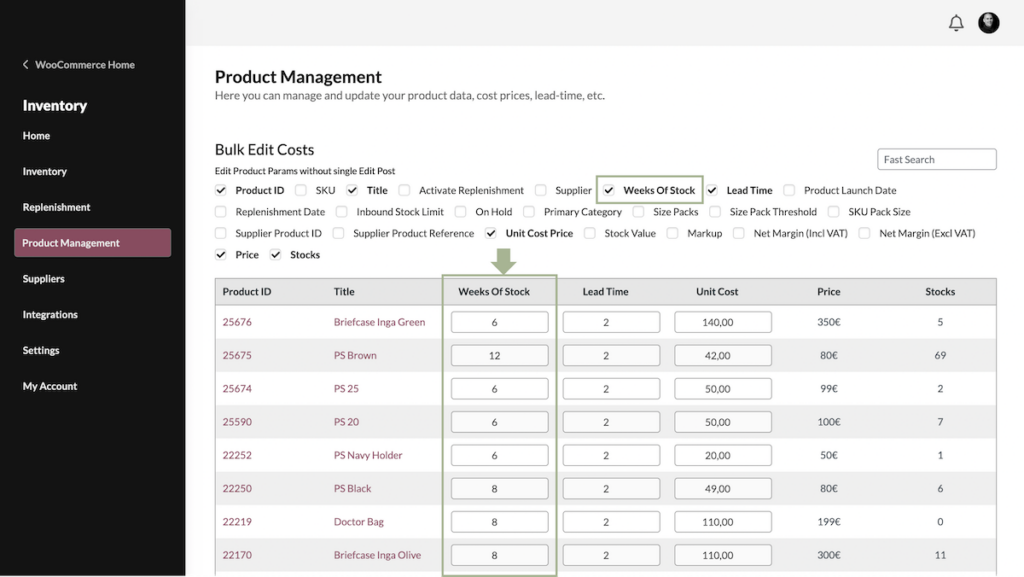Click the Weeks Of Stock column header
The image size is (1024, 577).
point(494,292)
